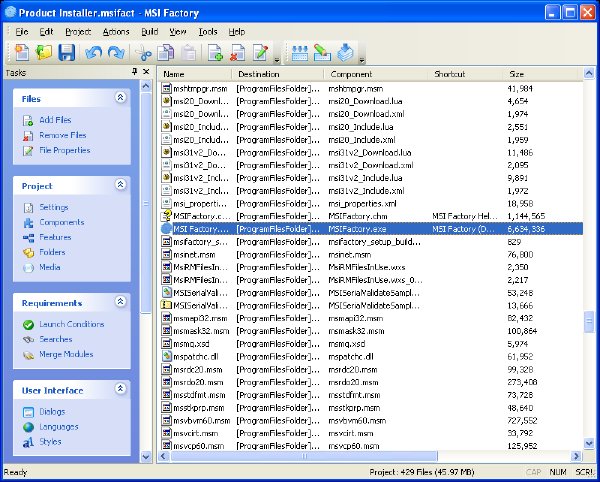Open File Properties link
This screenshot has width=600, height=482.
coord(65,150)
